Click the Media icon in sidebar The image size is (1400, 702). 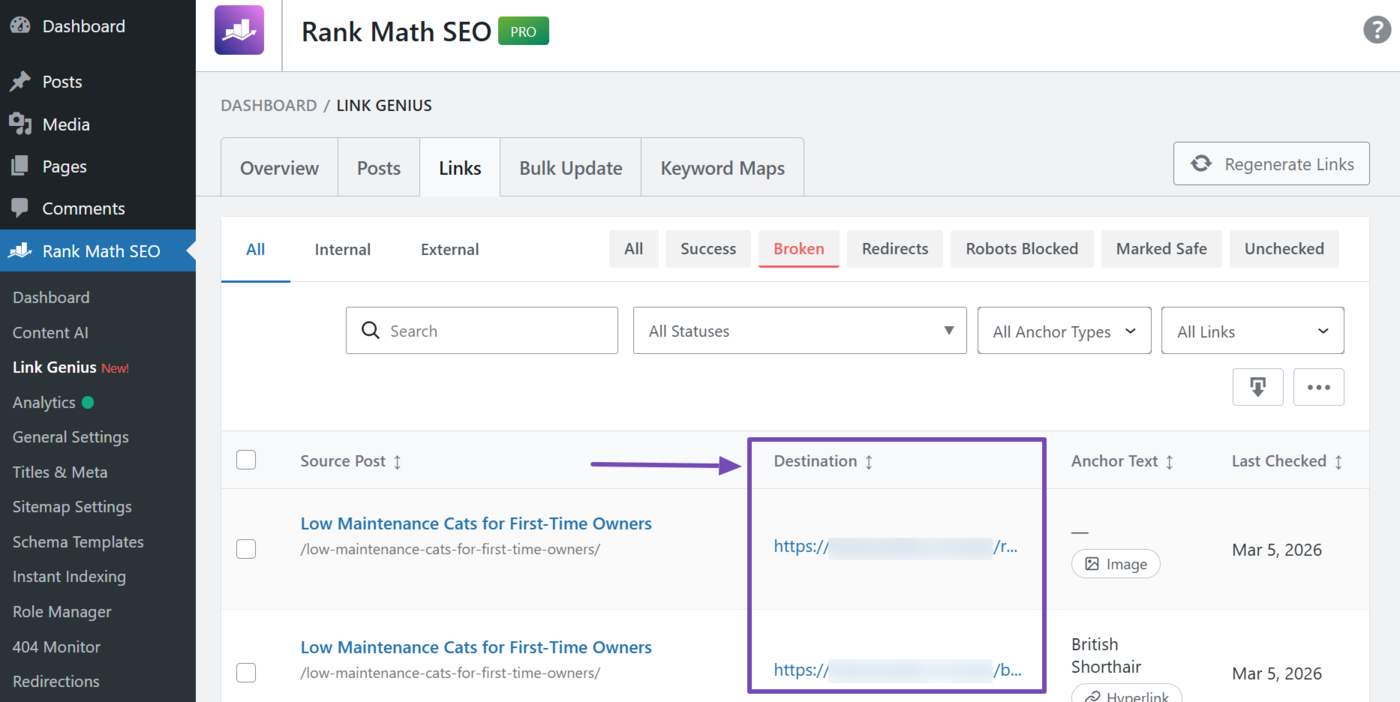pyautogui.click(x=20, y=124)
